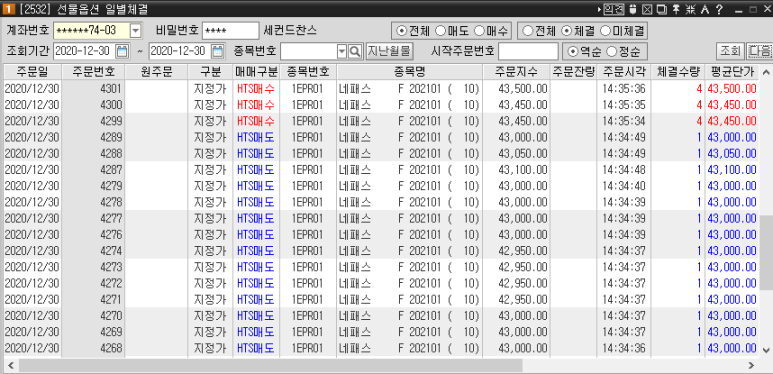Click vertical scrollbar up arrow
Viewport: 773px width, 374px height.
(x=766, y=73)
